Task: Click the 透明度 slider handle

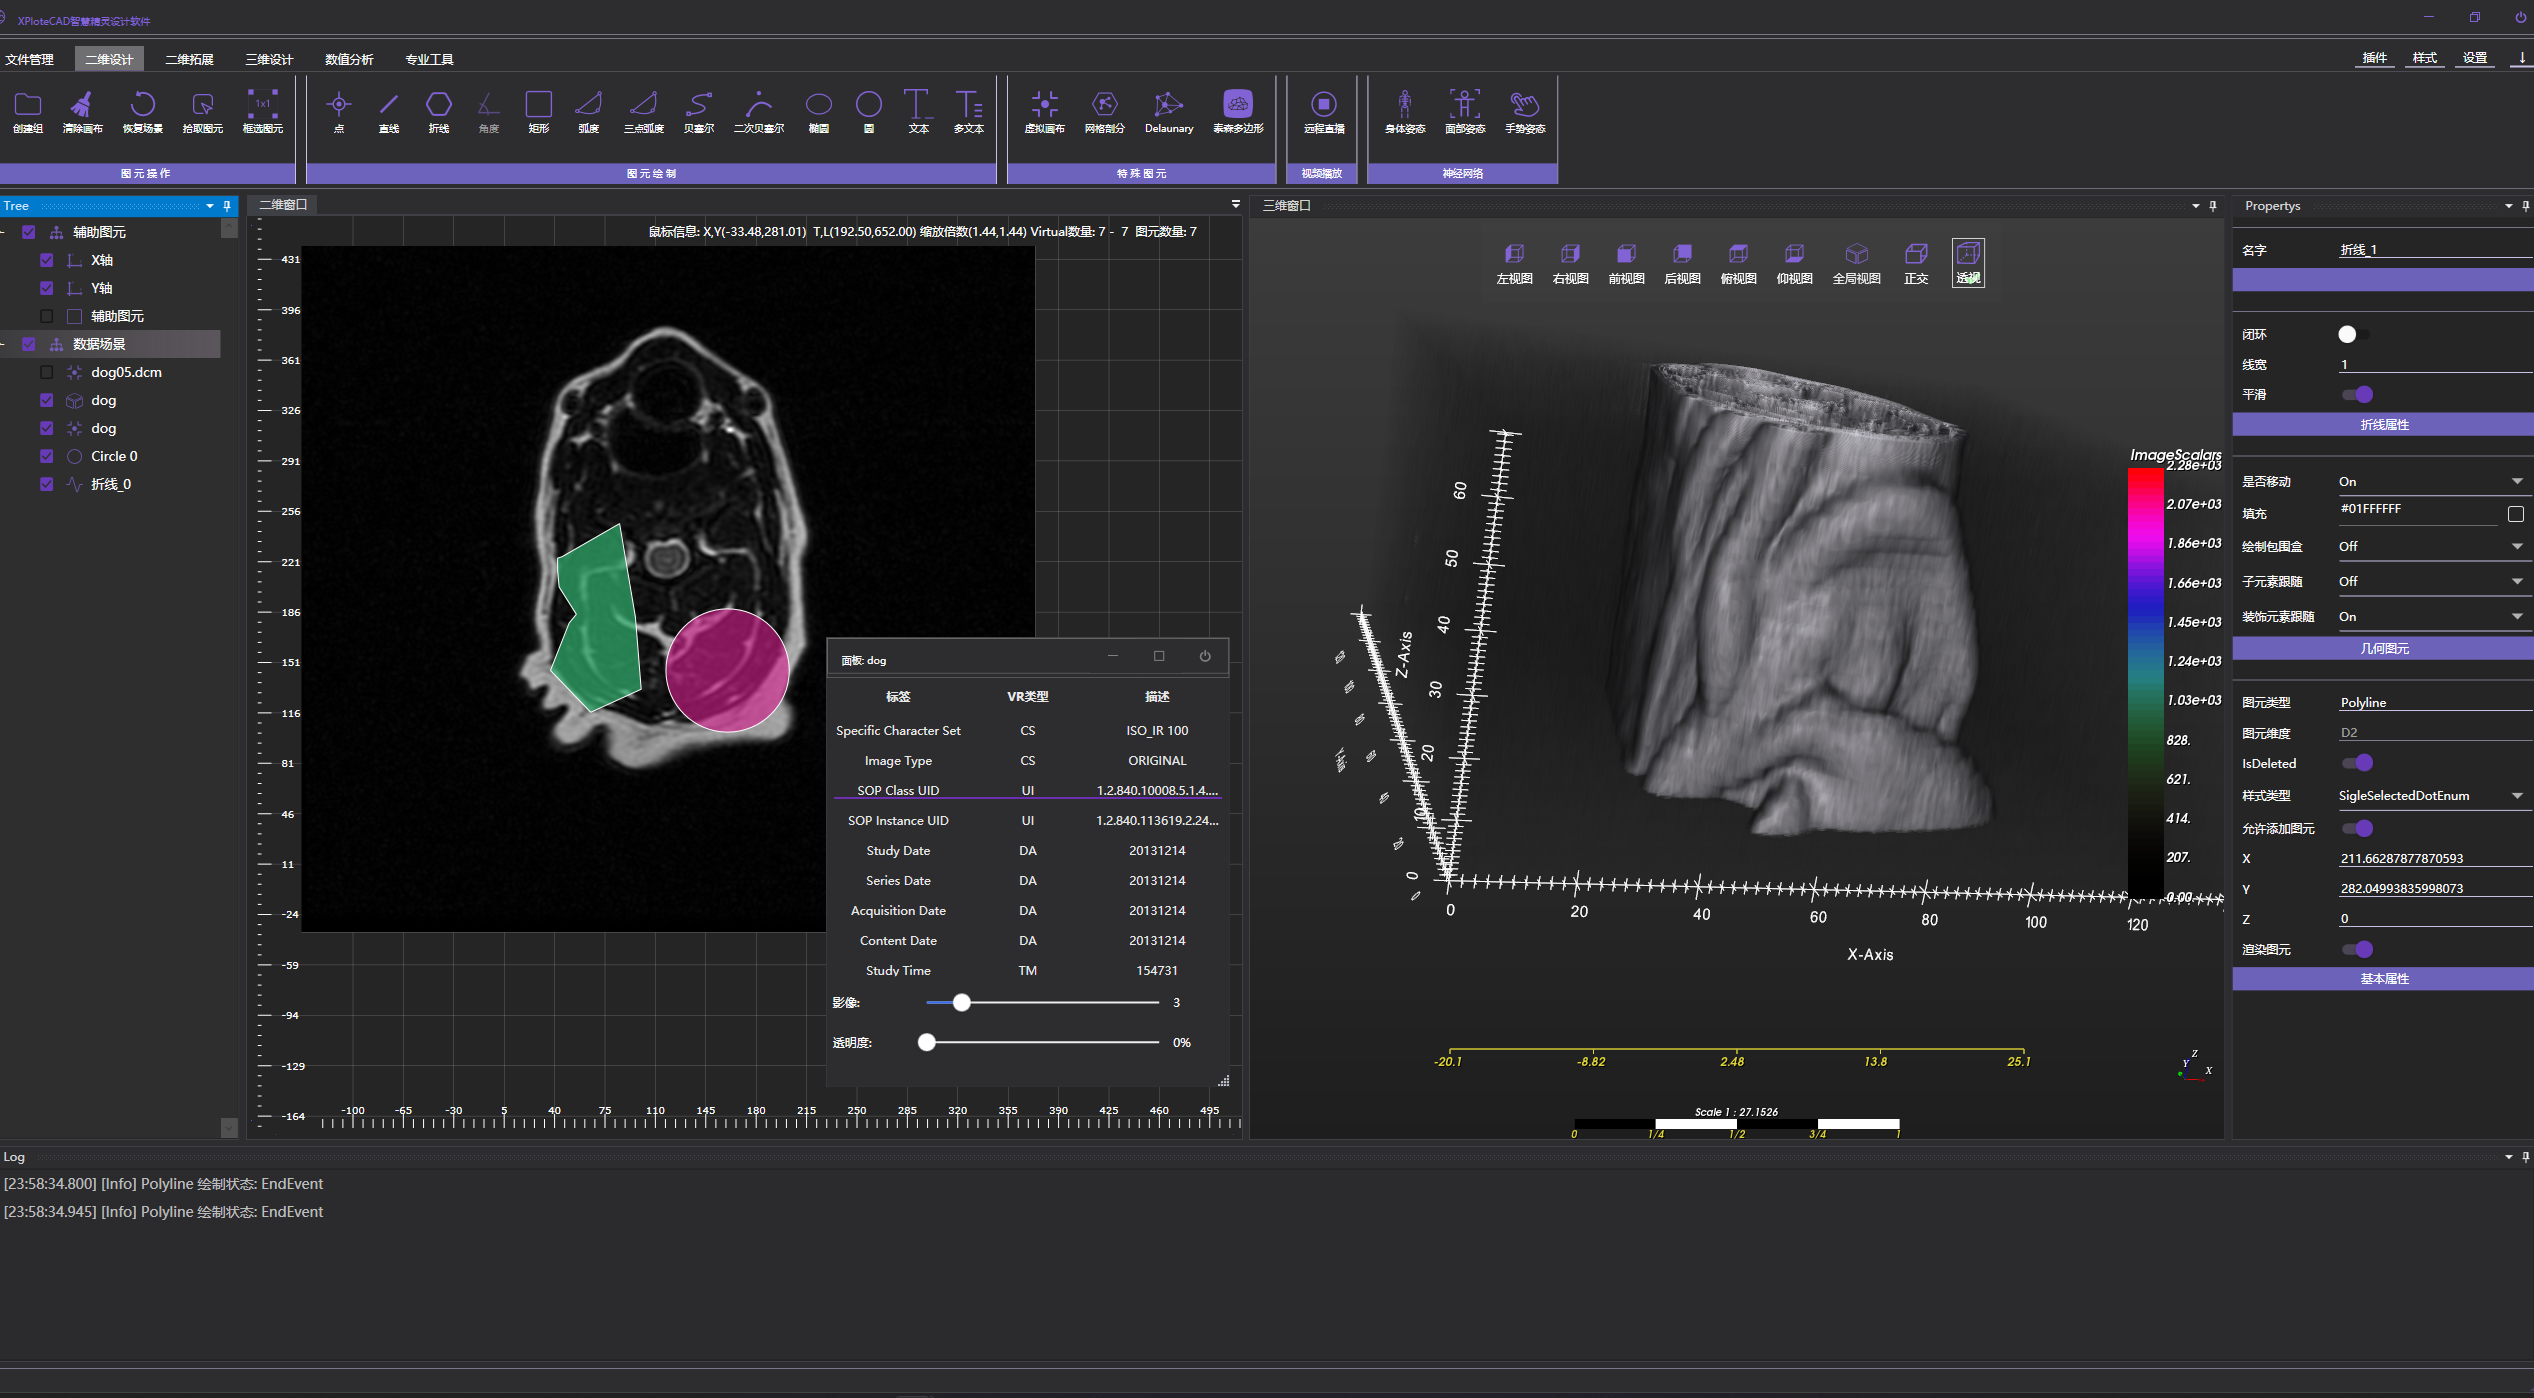Action: (927, 1043)
